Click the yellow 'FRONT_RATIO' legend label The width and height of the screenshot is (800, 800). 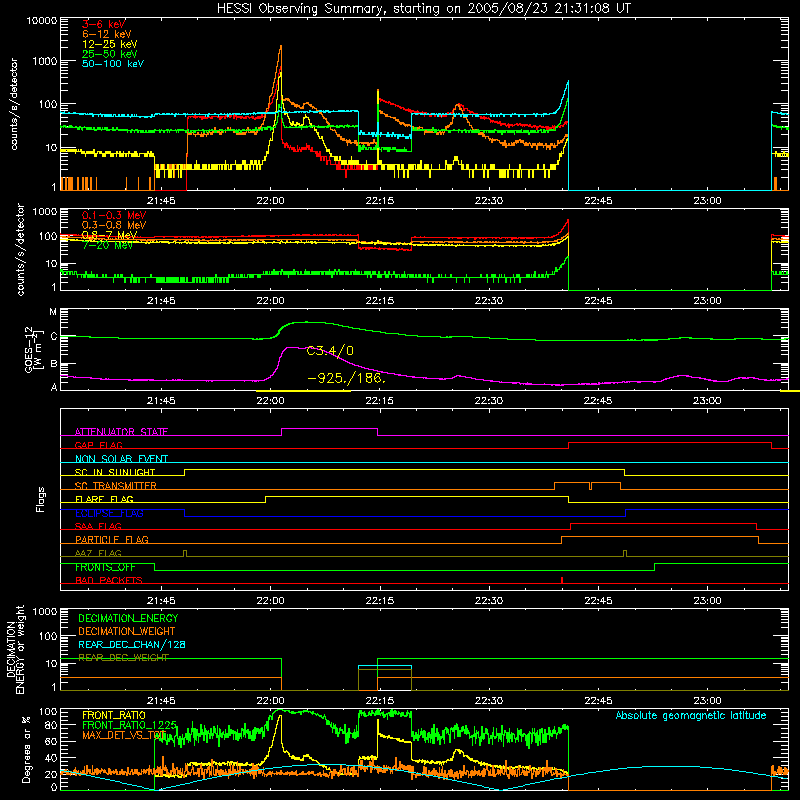(114, 715)
